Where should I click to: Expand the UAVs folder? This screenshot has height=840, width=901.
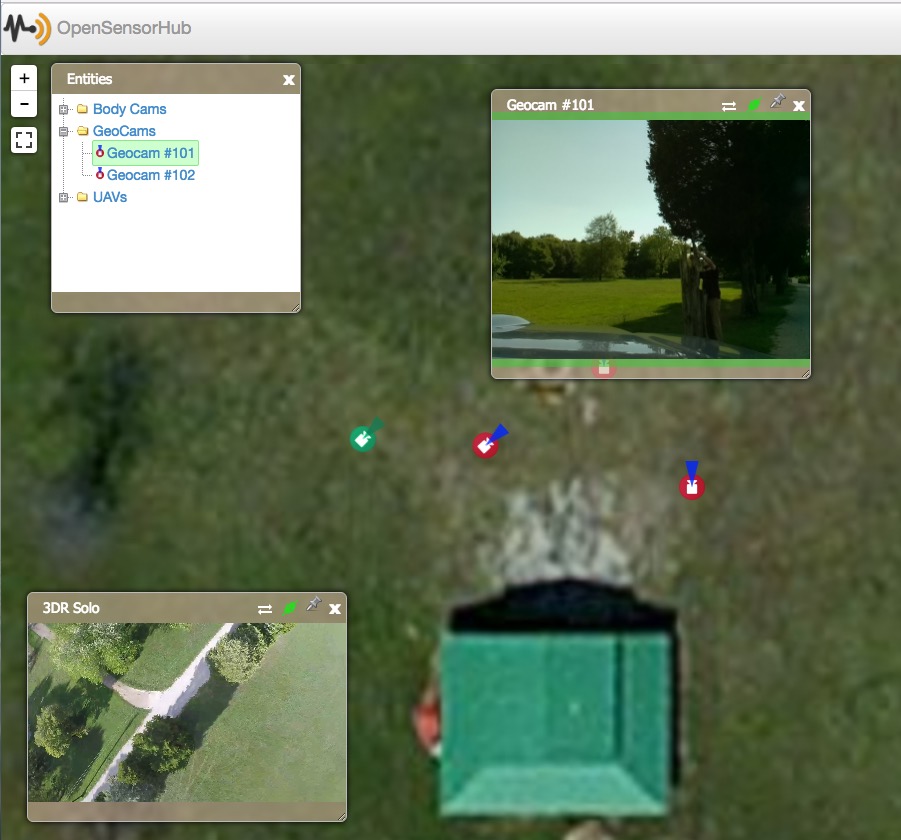coord(63,197)
